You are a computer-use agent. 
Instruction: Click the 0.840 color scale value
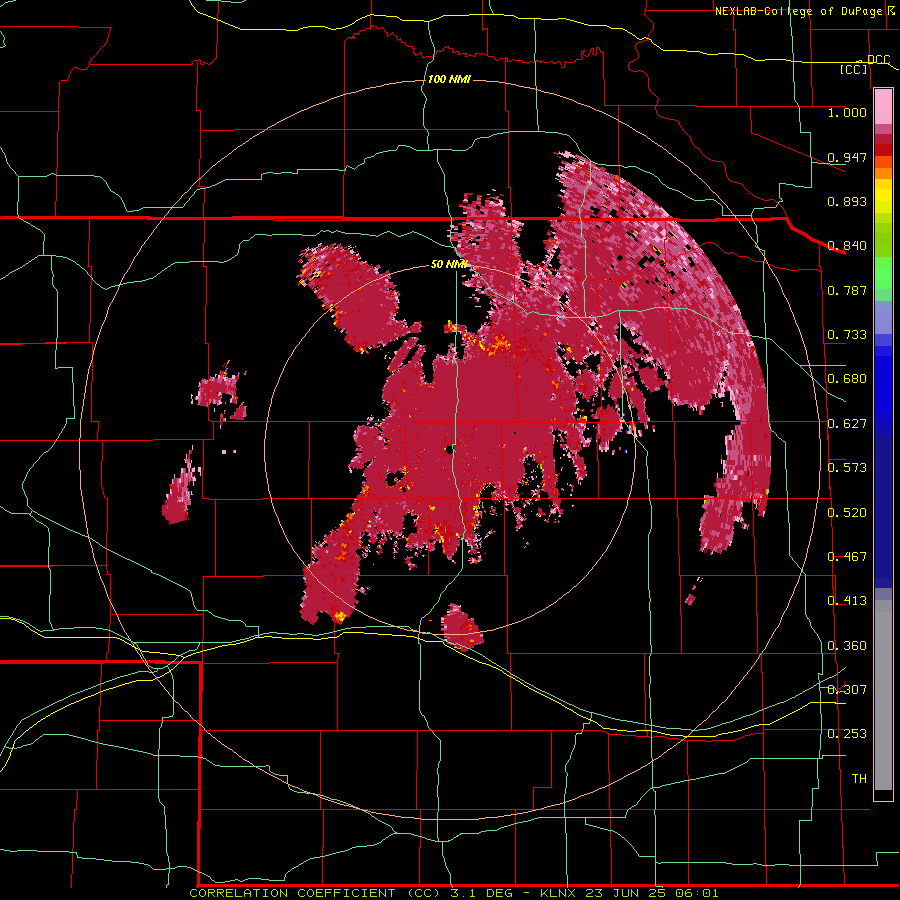pyautogui.click(x=847, y=246)
